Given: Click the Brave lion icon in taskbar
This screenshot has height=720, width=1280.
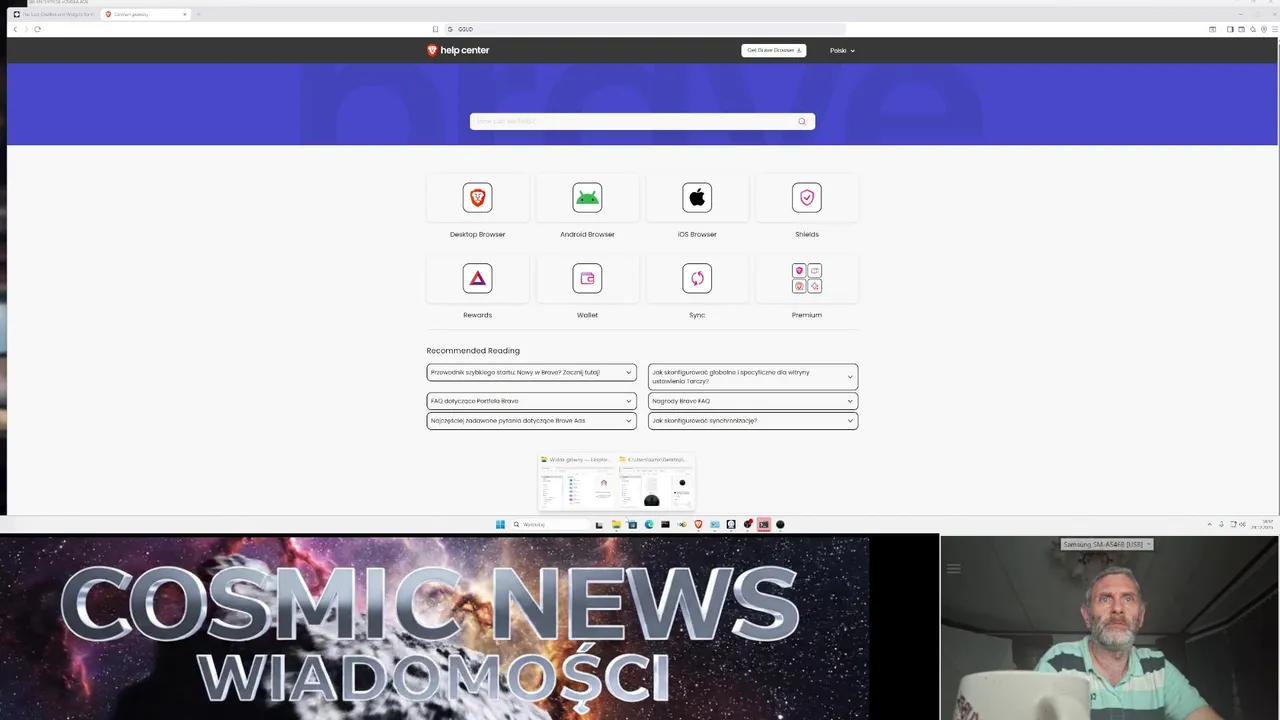Looking at the screenshot, I should tap(698, 524).
